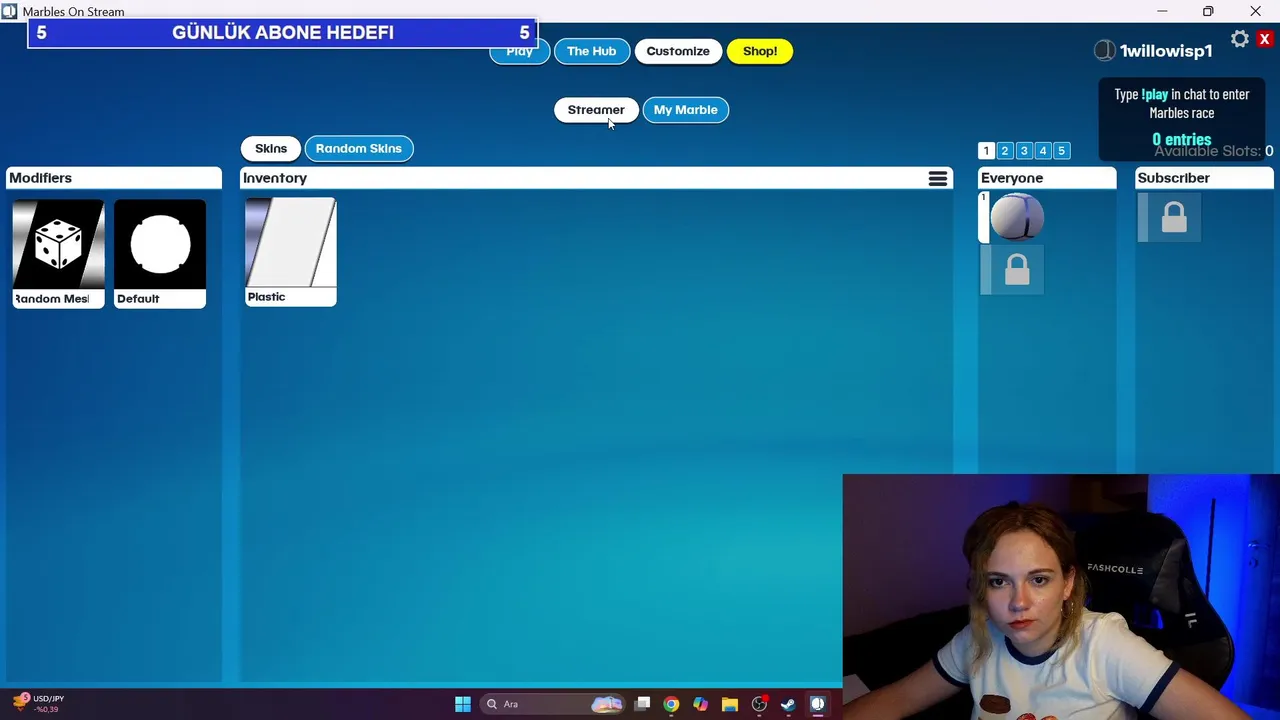This screenshot has height=720, width=1280.
Task: Click the 0 entries counter
Action: [x=1181, y=140]
